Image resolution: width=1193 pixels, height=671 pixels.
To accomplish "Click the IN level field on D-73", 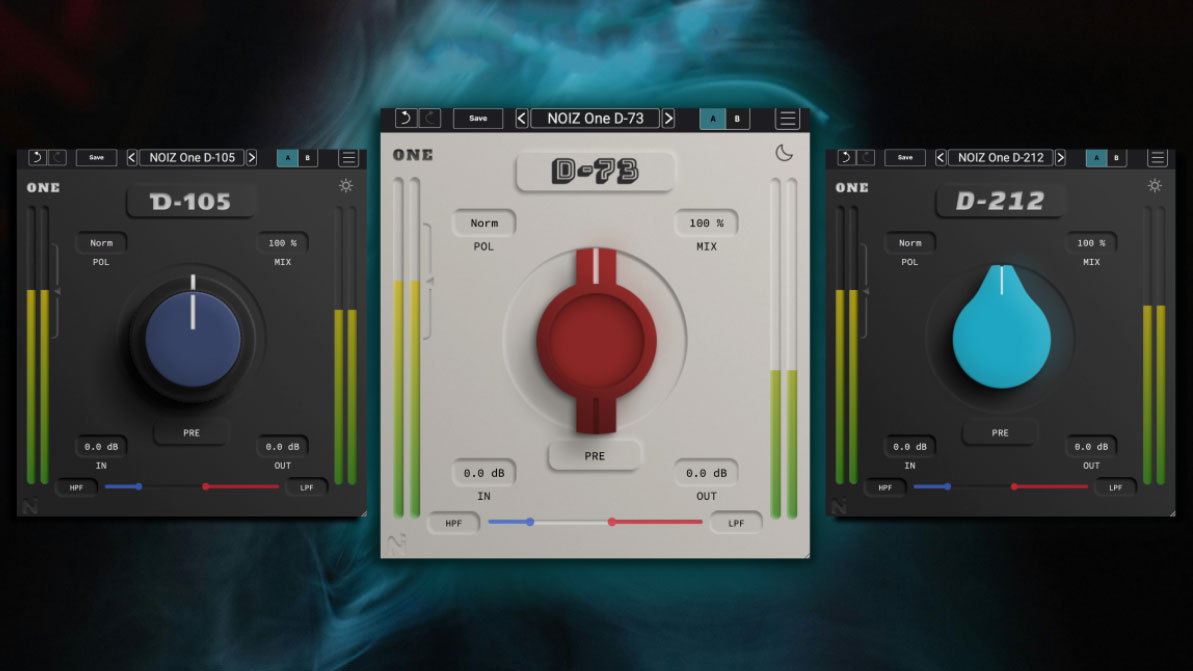I will (x=483, y=472).
